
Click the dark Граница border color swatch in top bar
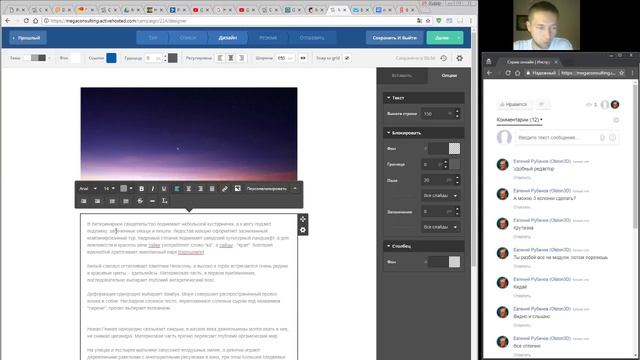173,58
